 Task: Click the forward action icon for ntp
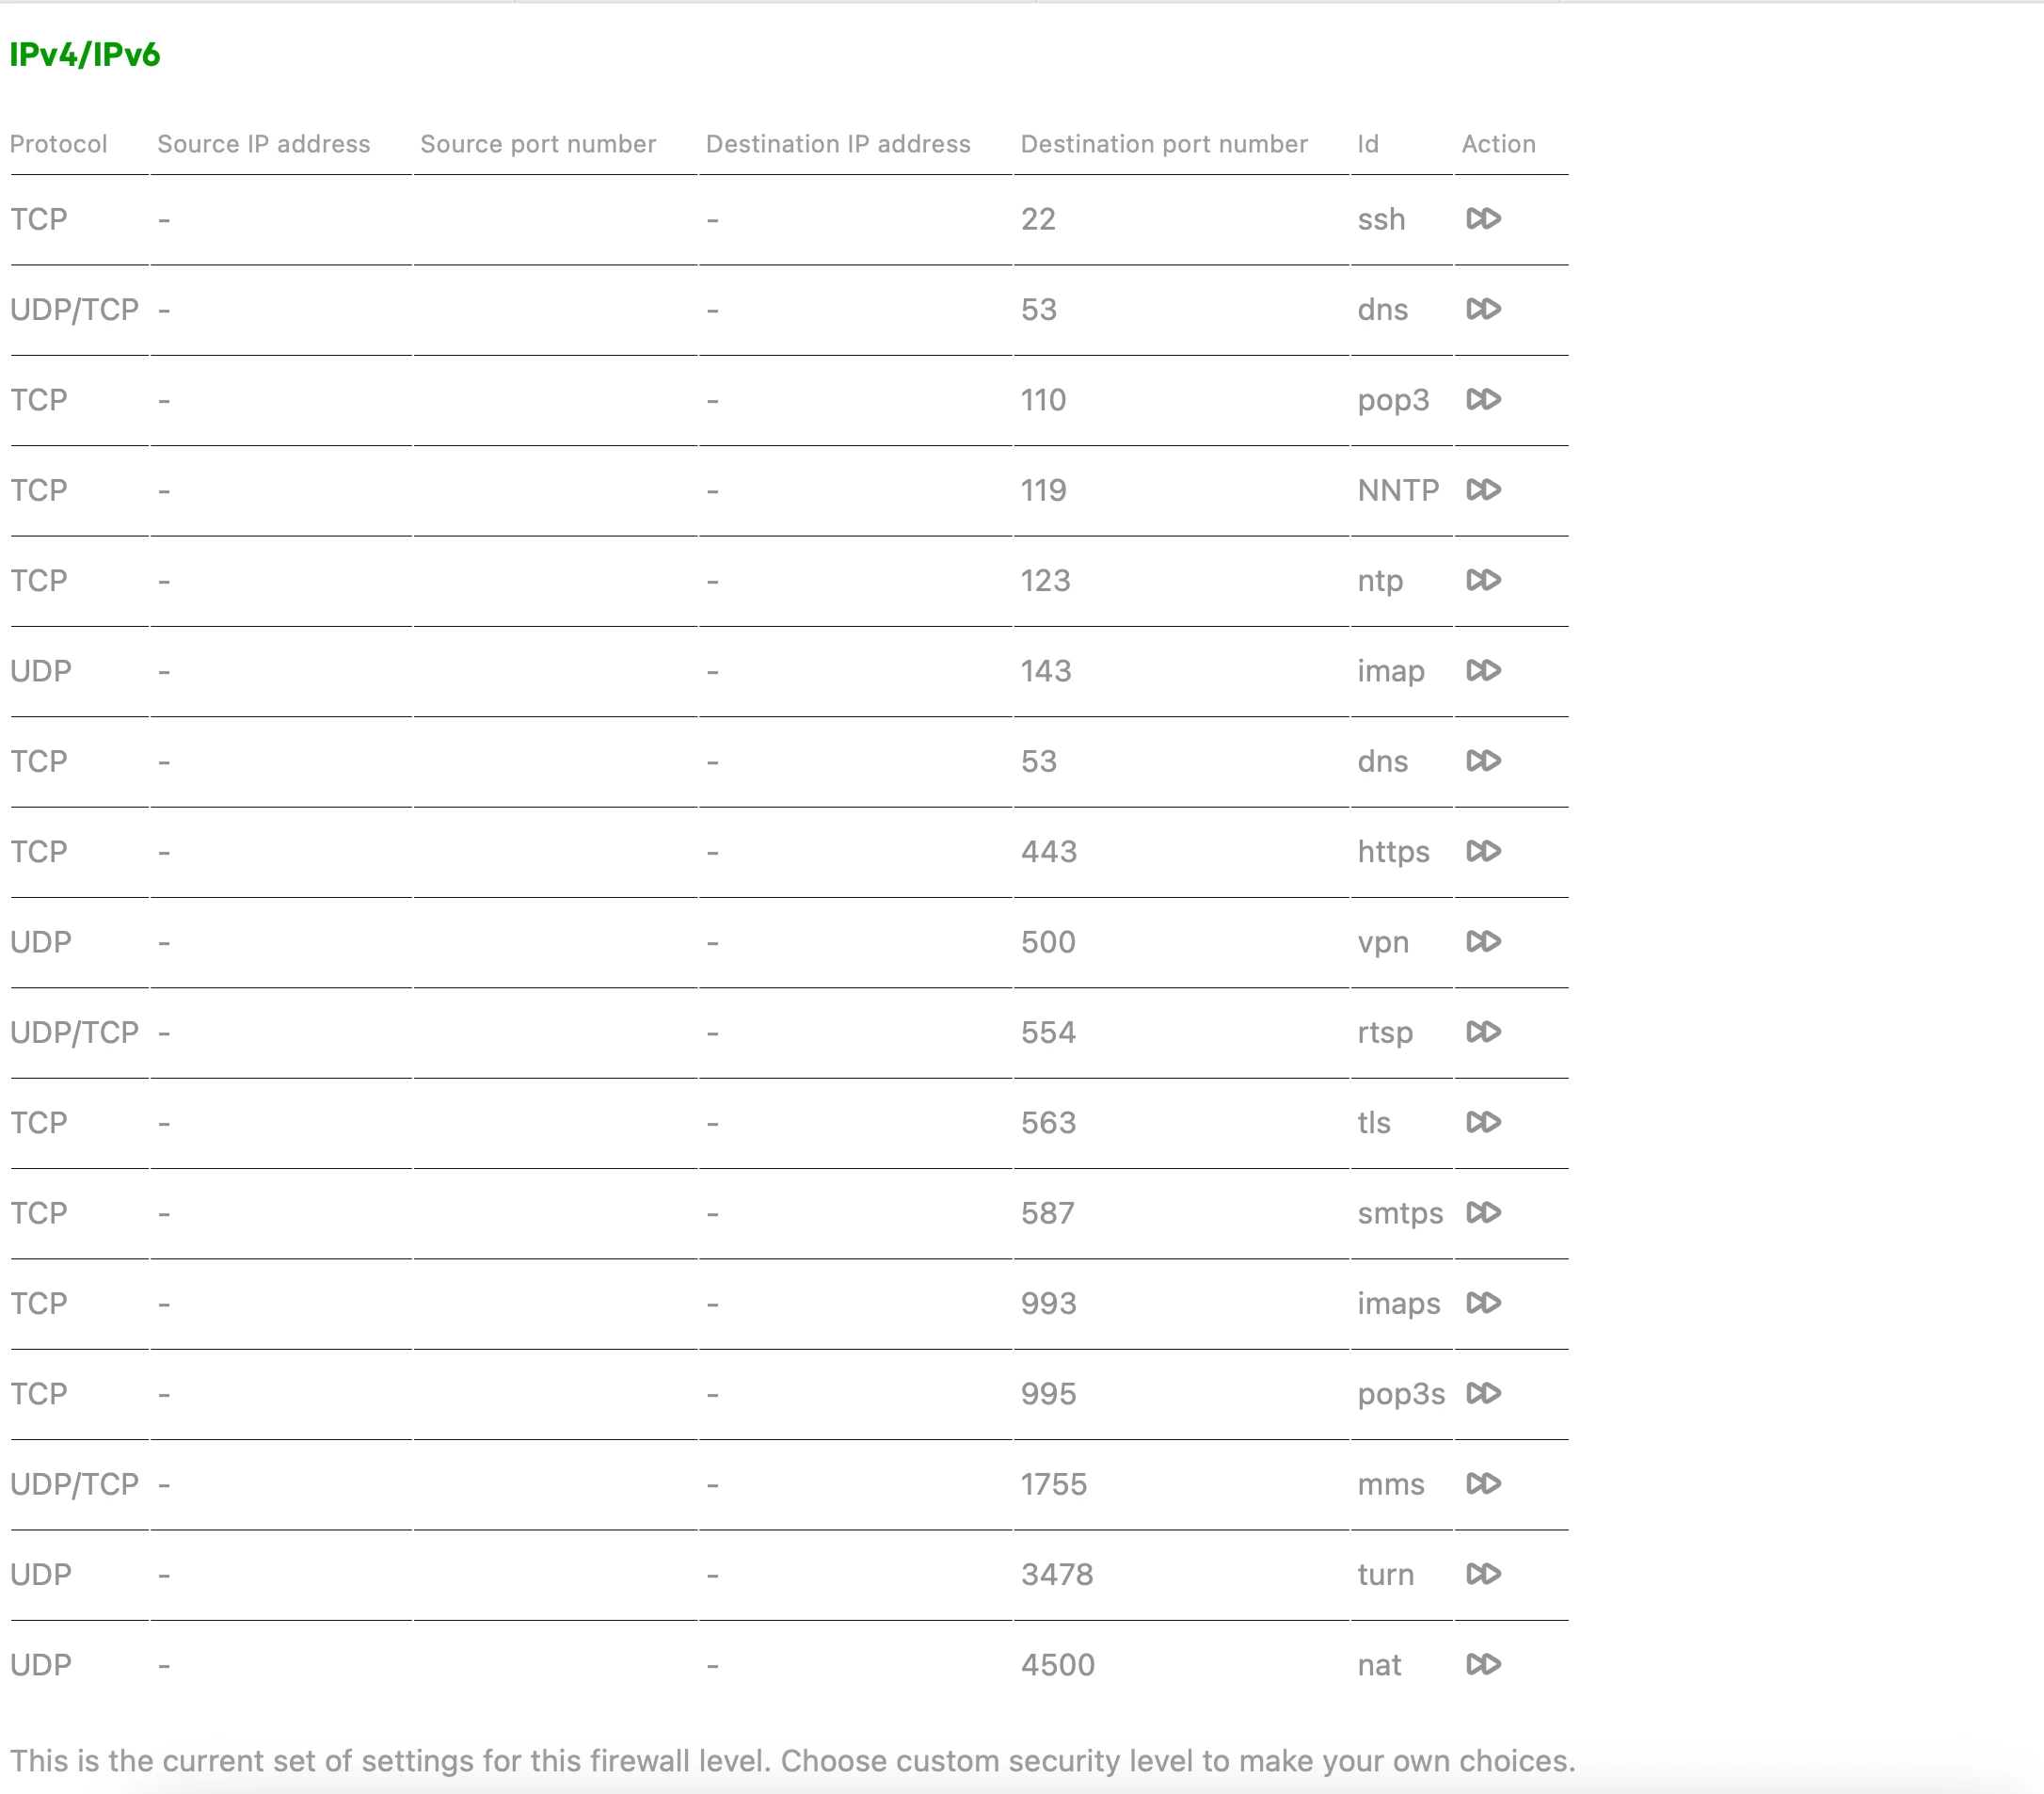click(1483, 580)
